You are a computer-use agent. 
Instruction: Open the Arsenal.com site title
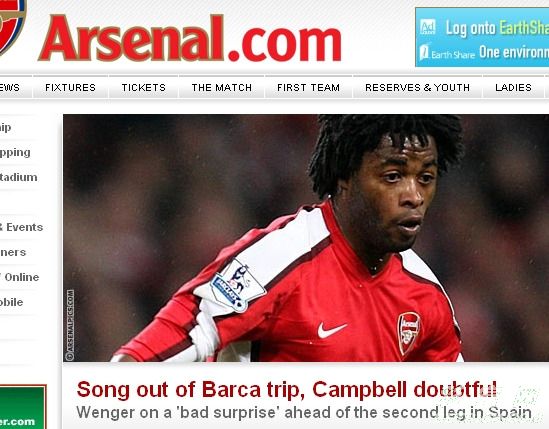[189, 38]
